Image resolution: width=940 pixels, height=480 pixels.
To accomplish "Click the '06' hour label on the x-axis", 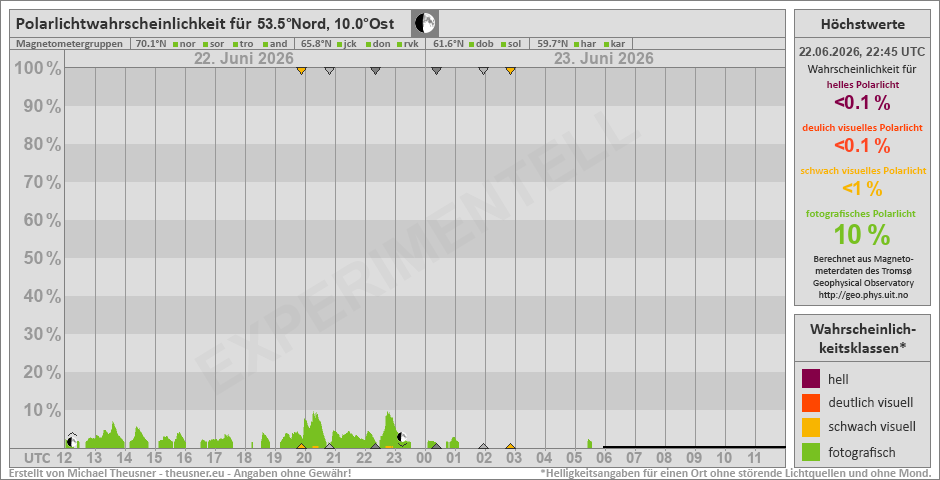I will tap(604, 458).
